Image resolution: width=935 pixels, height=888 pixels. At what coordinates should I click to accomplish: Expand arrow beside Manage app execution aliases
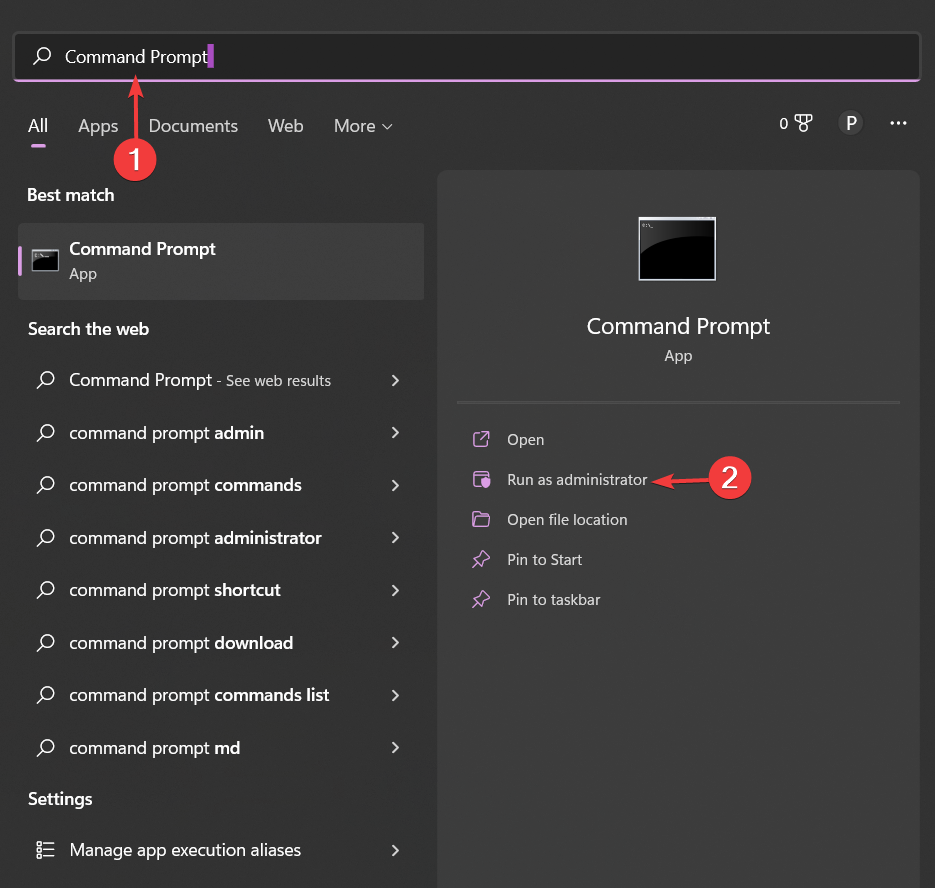(396, 850)
